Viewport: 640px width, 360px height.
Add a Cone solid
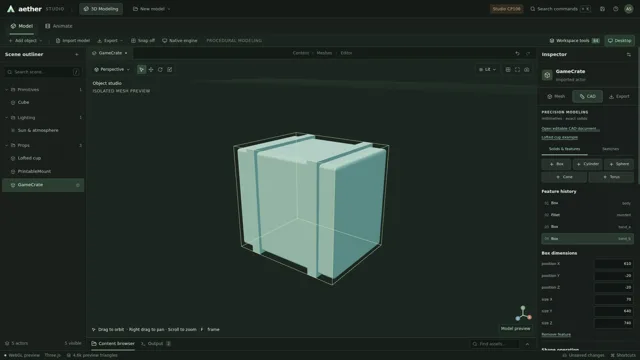click(564, 177)
